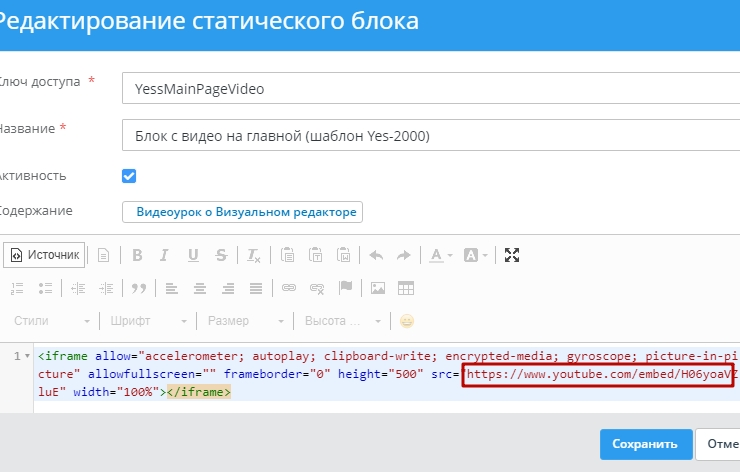This screenshot has height=472, width=740.
Task: Click the insert table icon
Action: pos(406,288)
